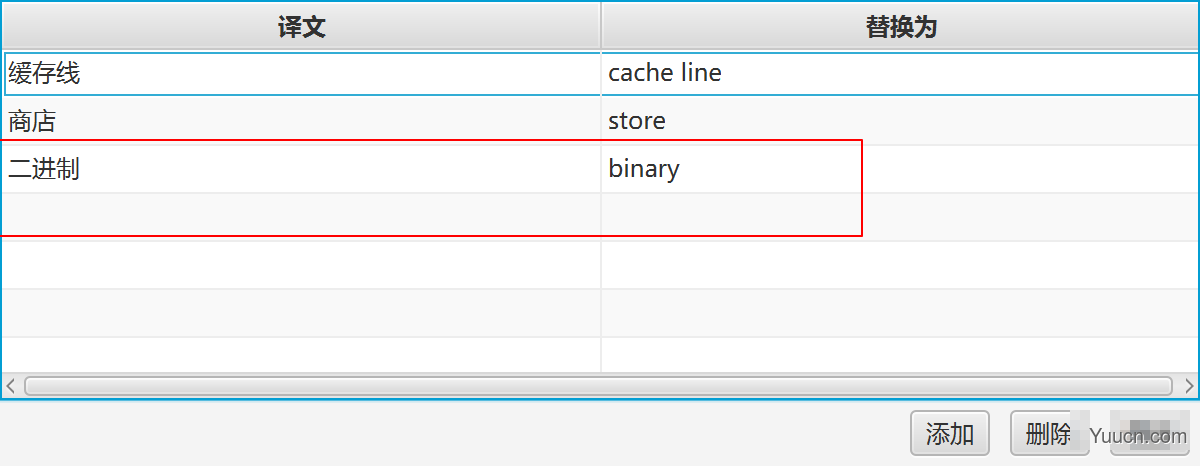
Task: Select the 缓存线 cell
Action: point(301,73)
